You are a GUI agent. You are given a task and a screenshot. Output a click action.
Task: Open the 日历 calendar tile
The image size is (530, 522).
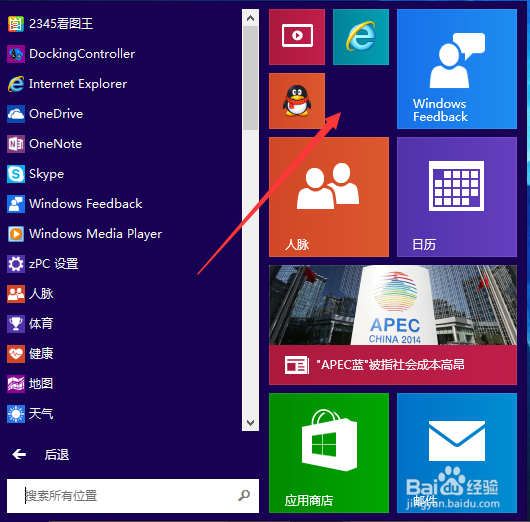coord(457,197)
